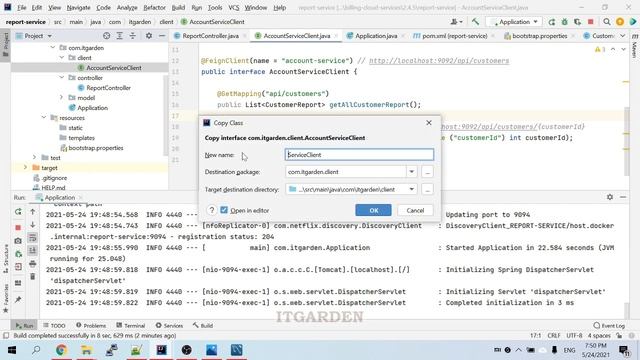Open Services tool window
This screenshot has height=360, width=640.
(x=169, y=325)
